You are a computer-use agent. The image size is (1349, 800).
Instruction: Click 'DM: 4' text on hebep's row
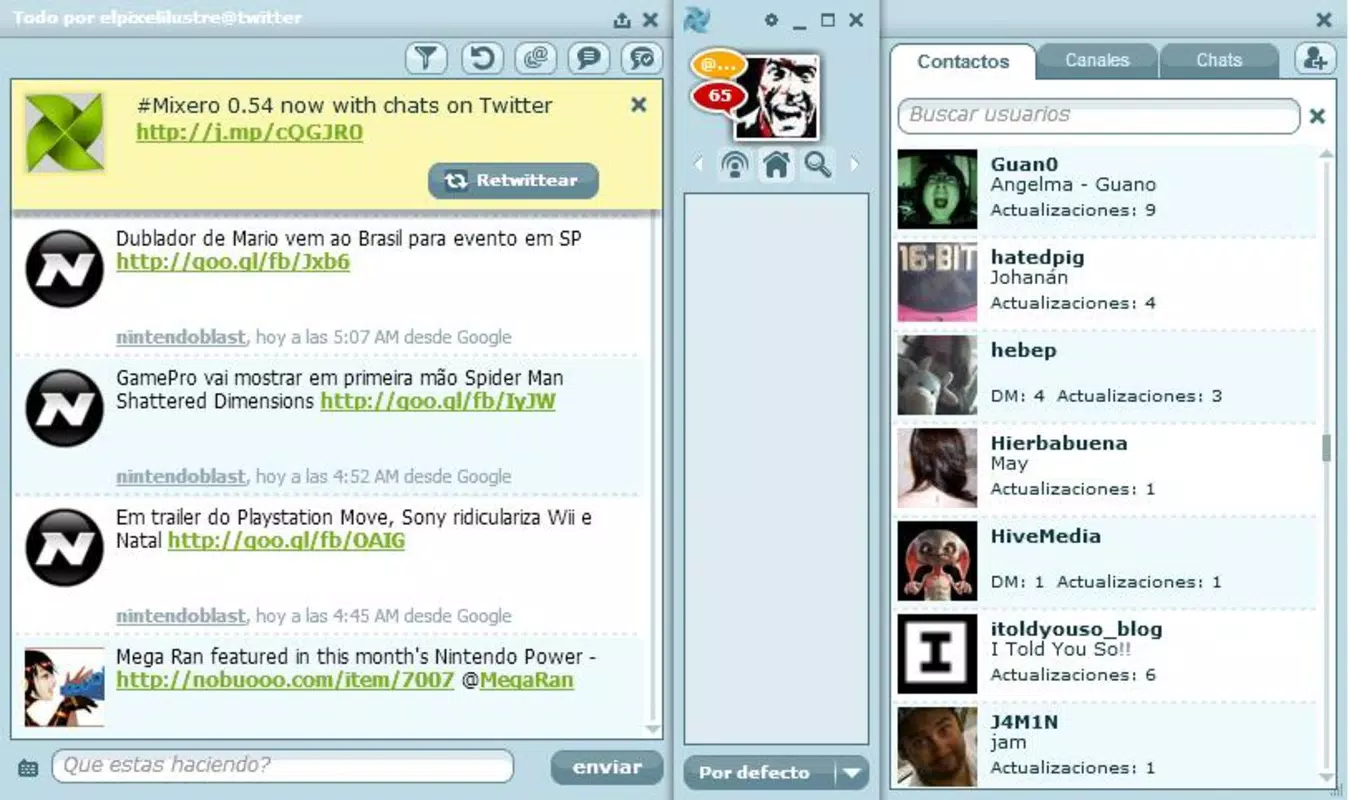pos(1018,396)
